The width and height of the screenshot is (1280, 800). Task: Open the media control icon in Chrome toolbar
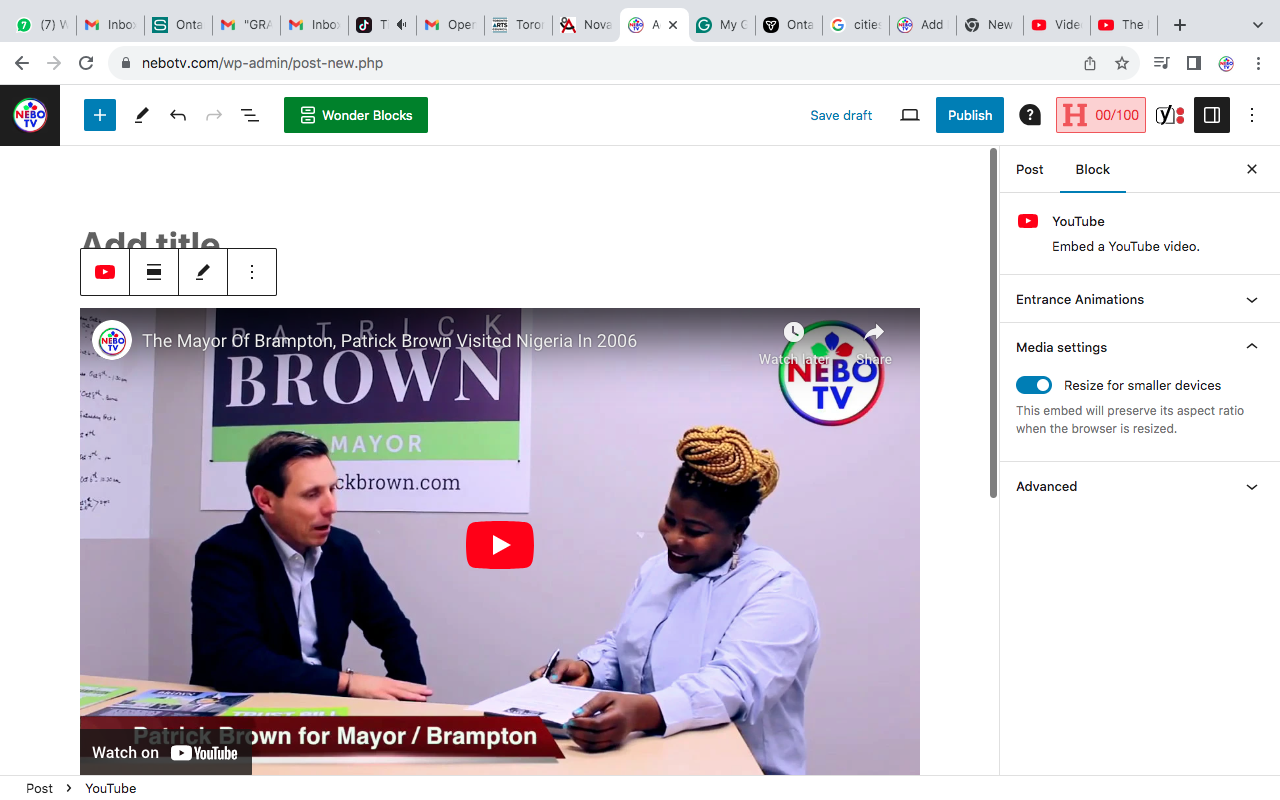point(1161,63)
